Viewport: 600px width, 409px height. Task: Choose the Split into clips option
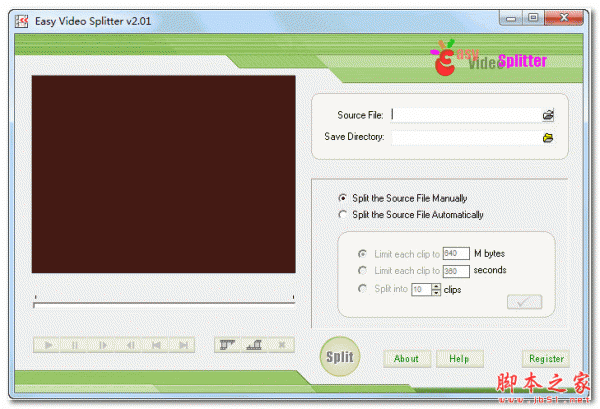click(362, 288)
